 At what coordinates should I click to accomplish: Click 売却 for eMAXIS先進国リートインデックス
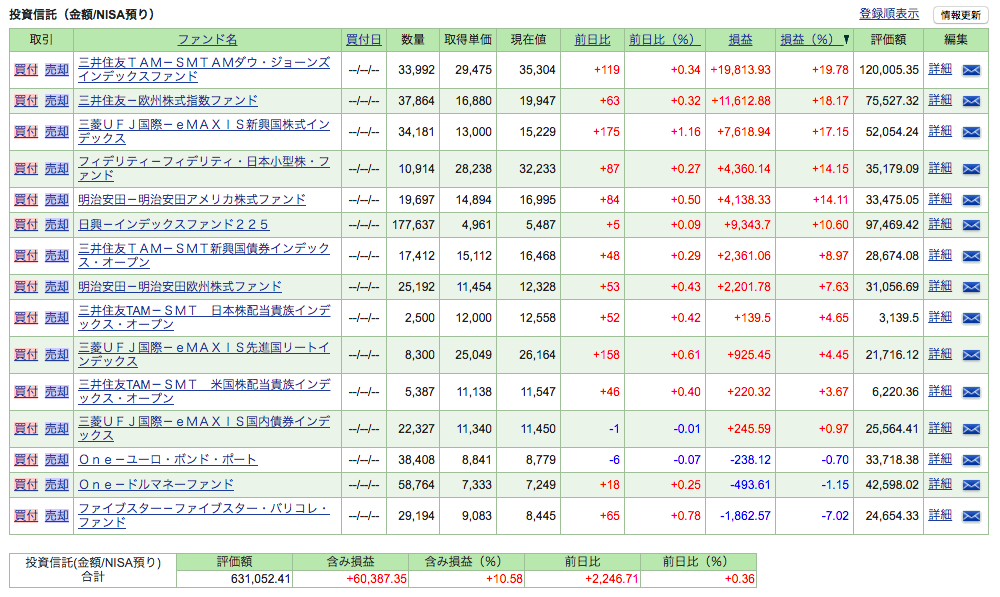coord(57,355)
